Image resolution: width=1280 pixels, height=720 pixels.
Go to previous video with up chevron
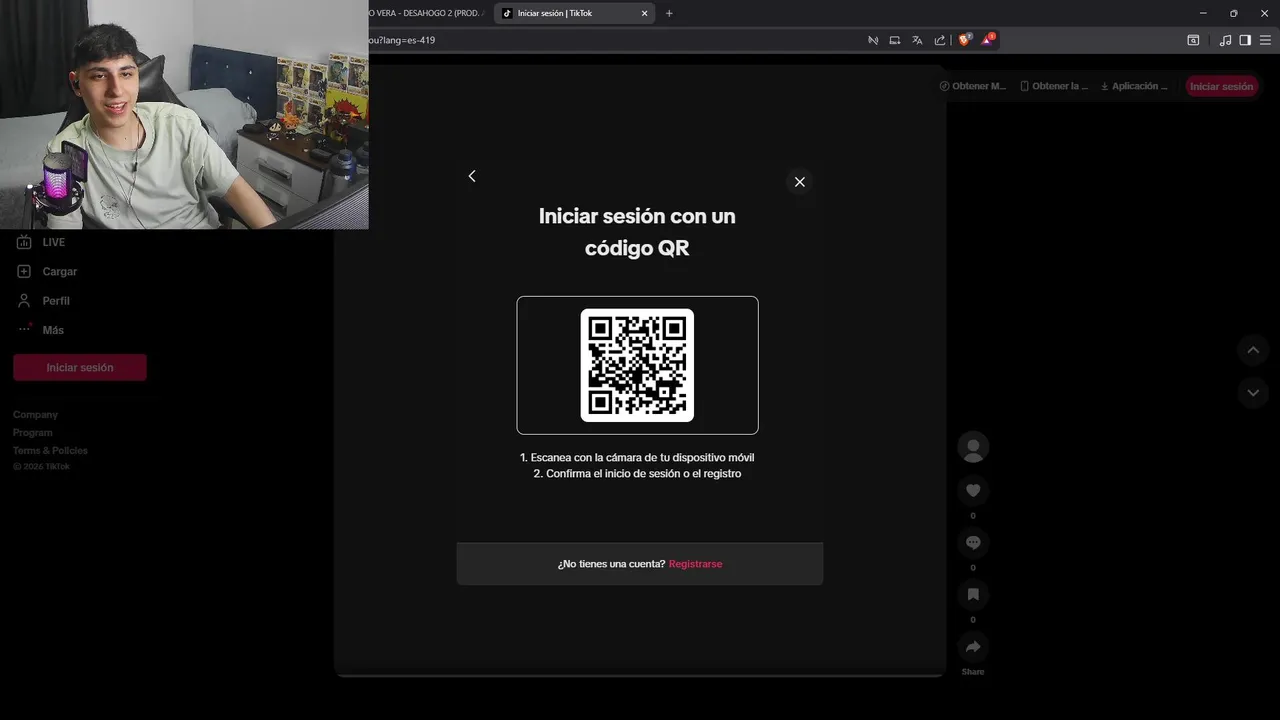click(x=1253, y=350)
